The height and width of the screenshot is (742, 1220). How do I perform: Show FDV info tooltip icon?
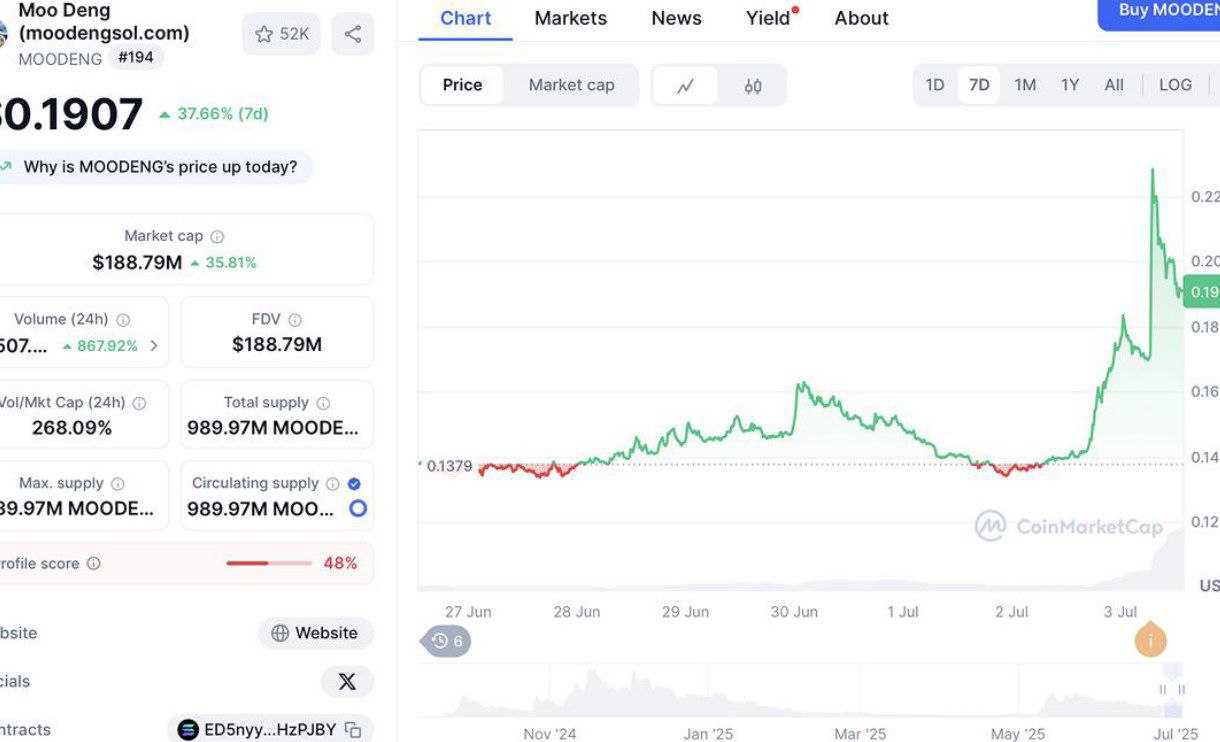(295, 320)
